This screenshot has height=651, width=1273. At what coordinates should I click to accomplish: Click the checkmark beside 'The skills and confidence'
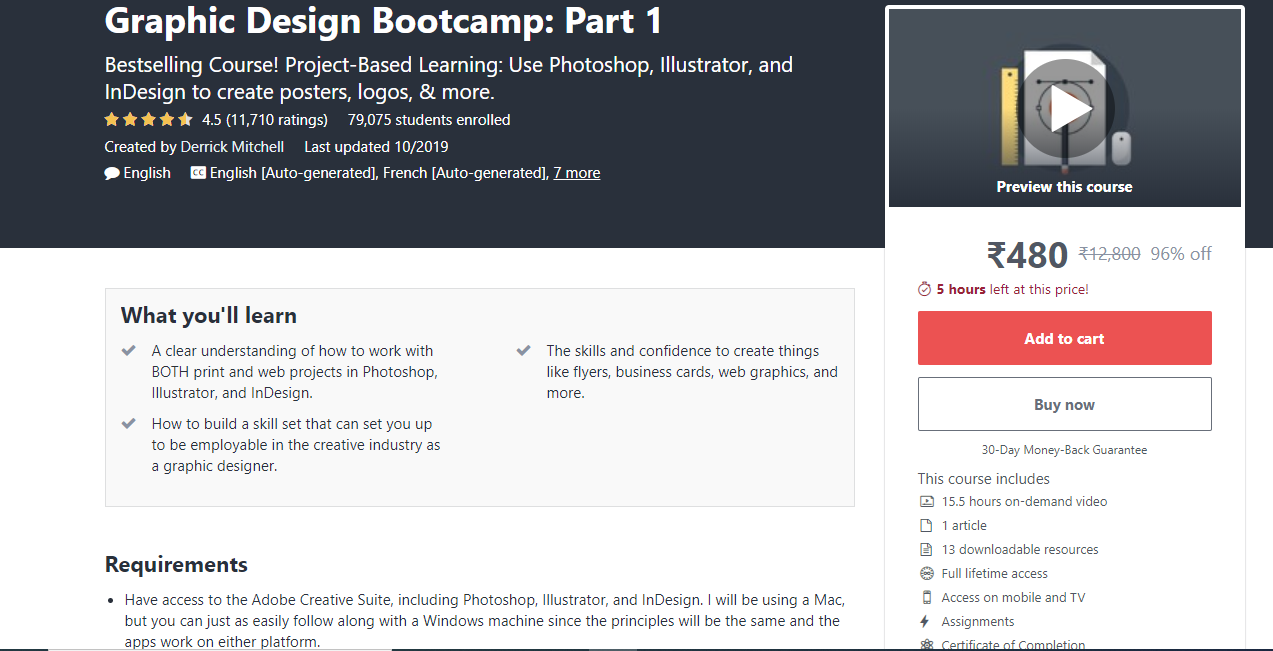pos(524,351)
